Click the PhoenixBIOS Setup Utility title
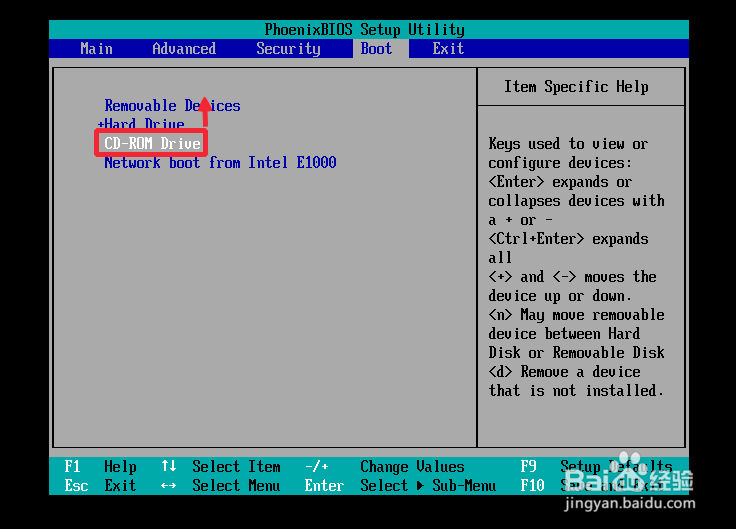Image resolution: width=736 pixels, height=529 pixels. [x=365, y=30]
